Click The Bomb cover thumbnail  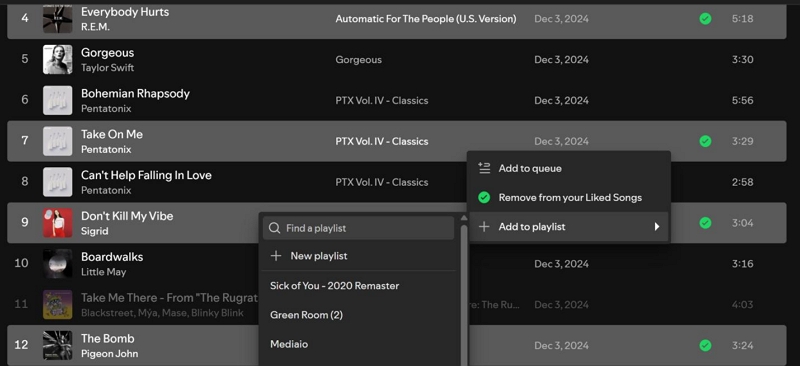(58, 346)
